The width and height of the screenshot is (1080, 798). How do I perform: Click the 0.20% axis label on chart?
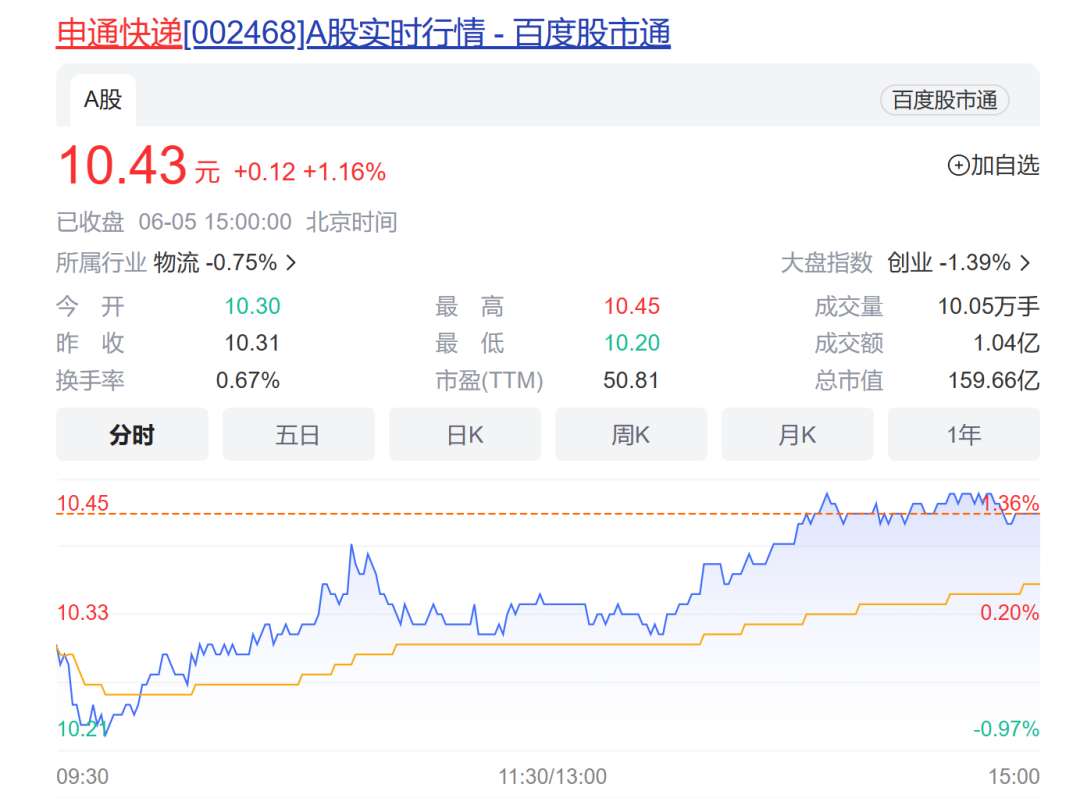click(1009, 613)
